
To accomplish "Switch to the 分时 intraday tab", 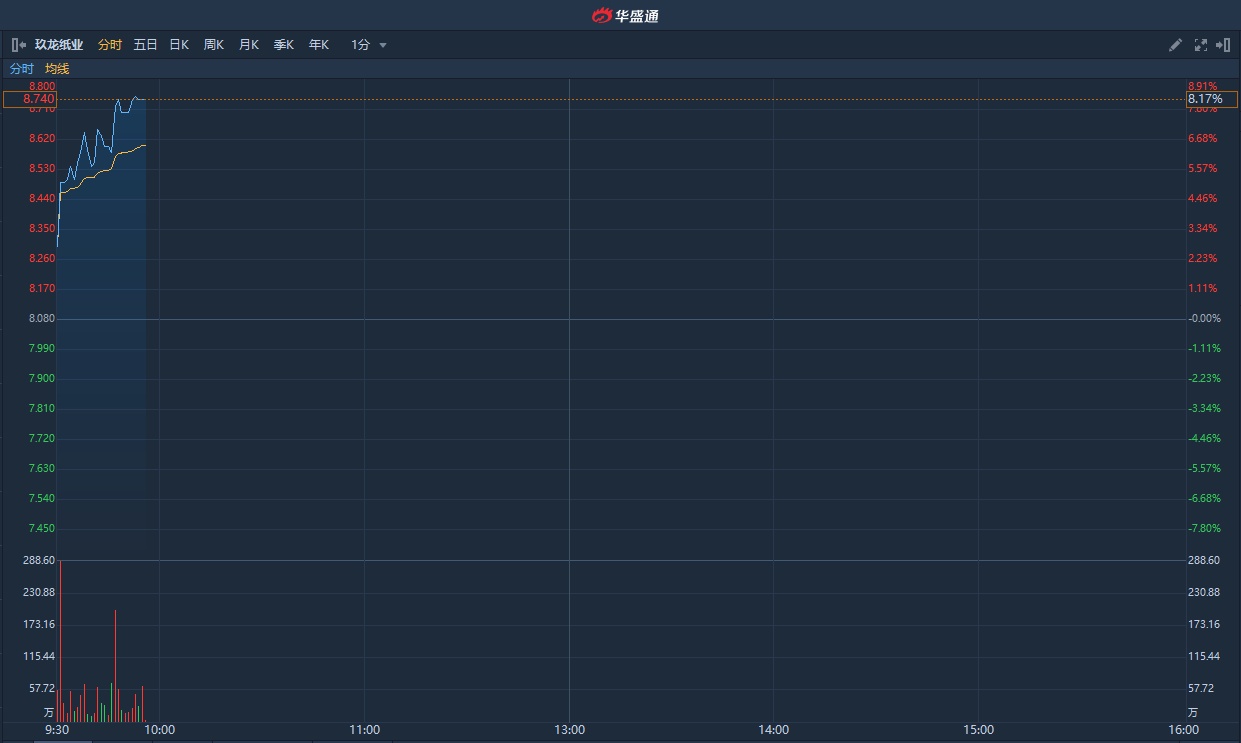I will click(x=110, y=45).
